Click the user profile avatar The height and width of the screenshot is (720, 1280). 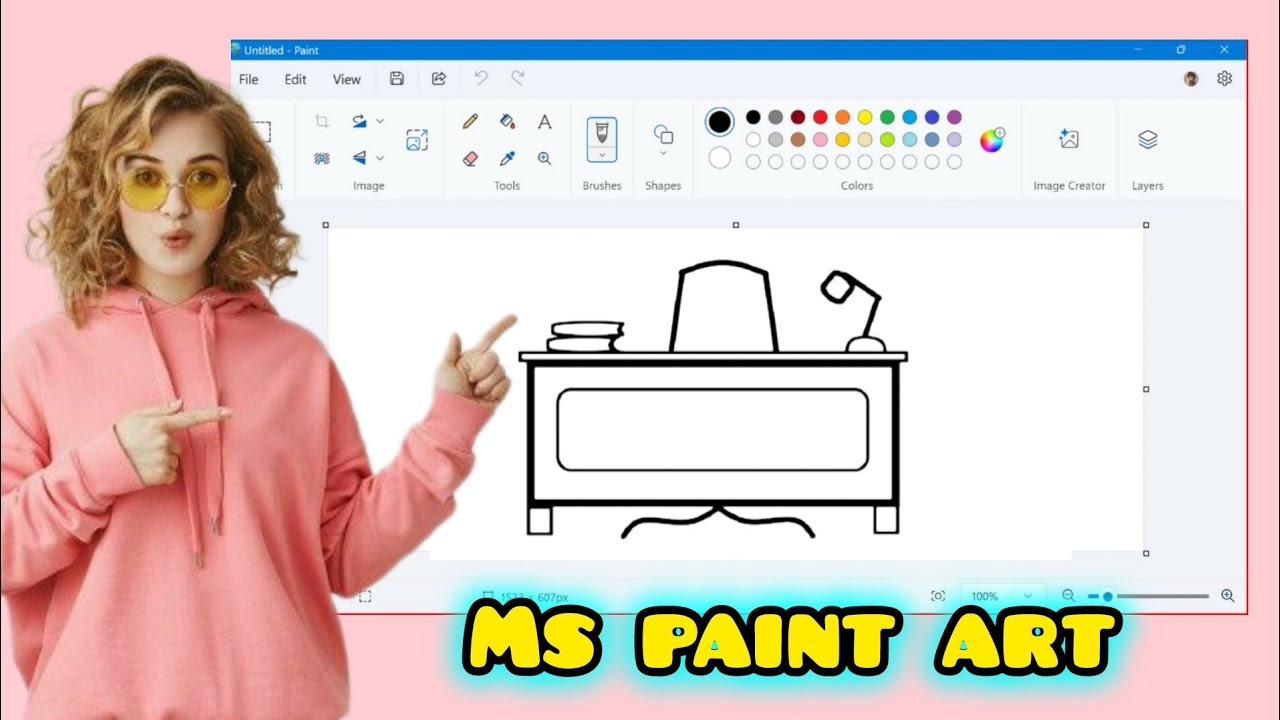point(1191,79)
